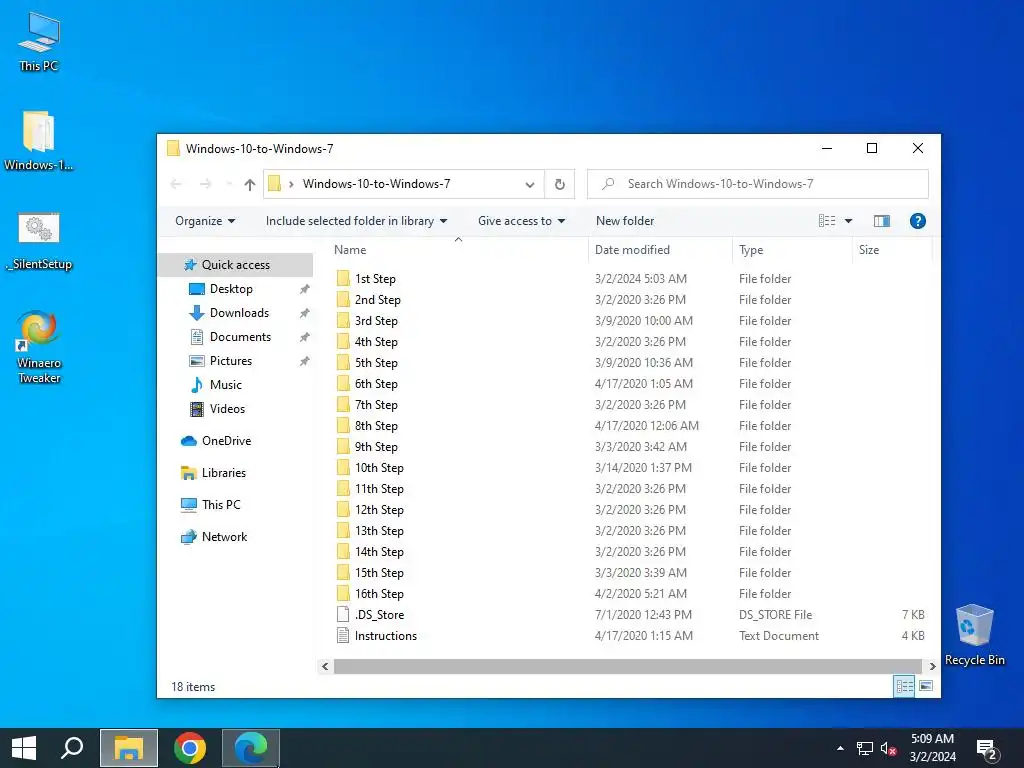Select the 6th Step folder
This screenshot has width=1024, height=768.
click(376, 384)
